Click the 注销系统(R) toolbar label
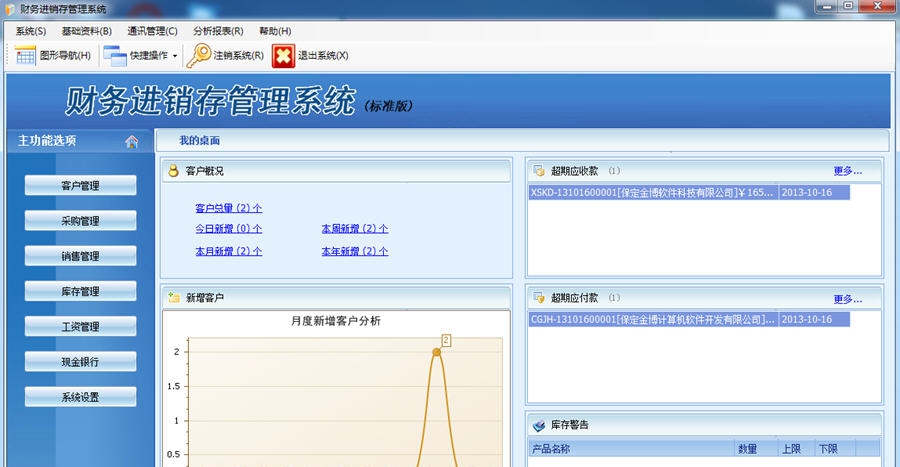 (238, 56)
